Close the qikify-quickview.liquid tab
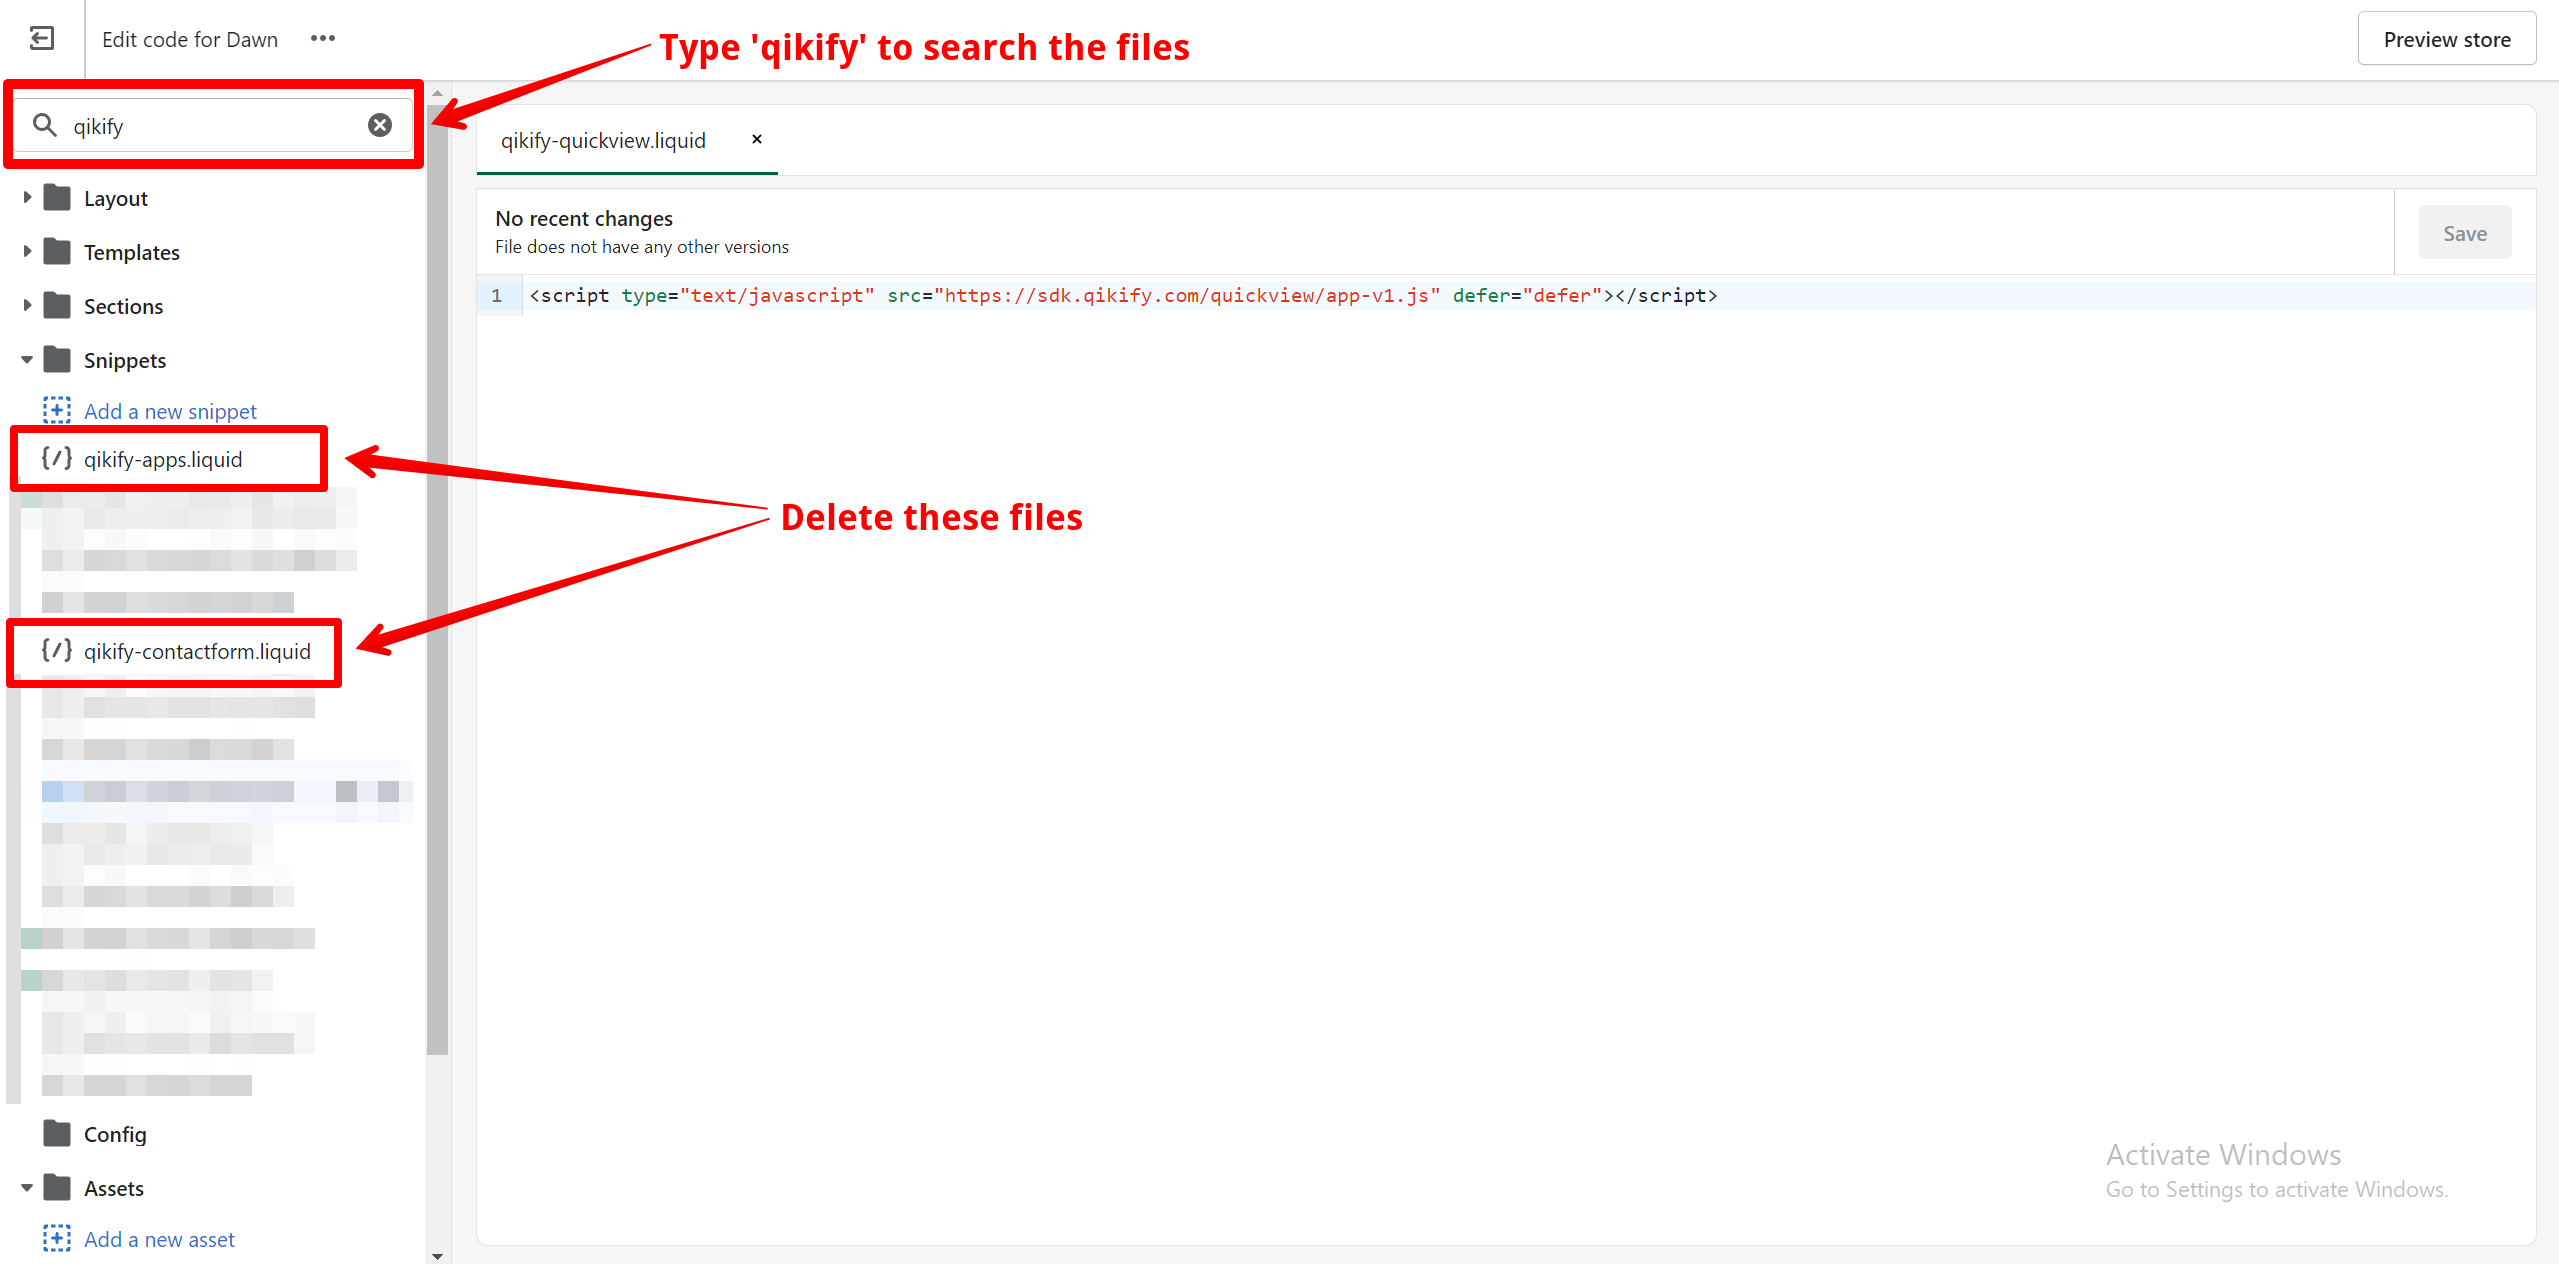 pos(757,139)
